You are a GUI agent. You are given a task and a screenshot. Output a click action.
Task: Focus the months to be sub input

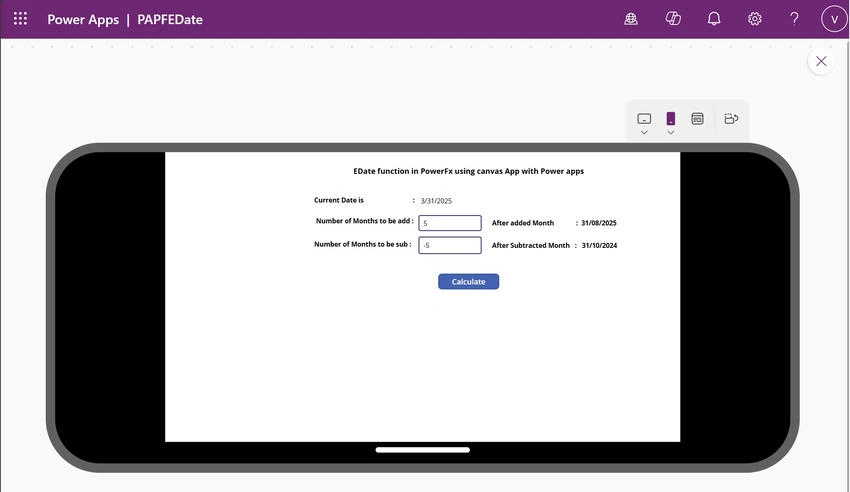pyautogui.click(x=450, y=245)
